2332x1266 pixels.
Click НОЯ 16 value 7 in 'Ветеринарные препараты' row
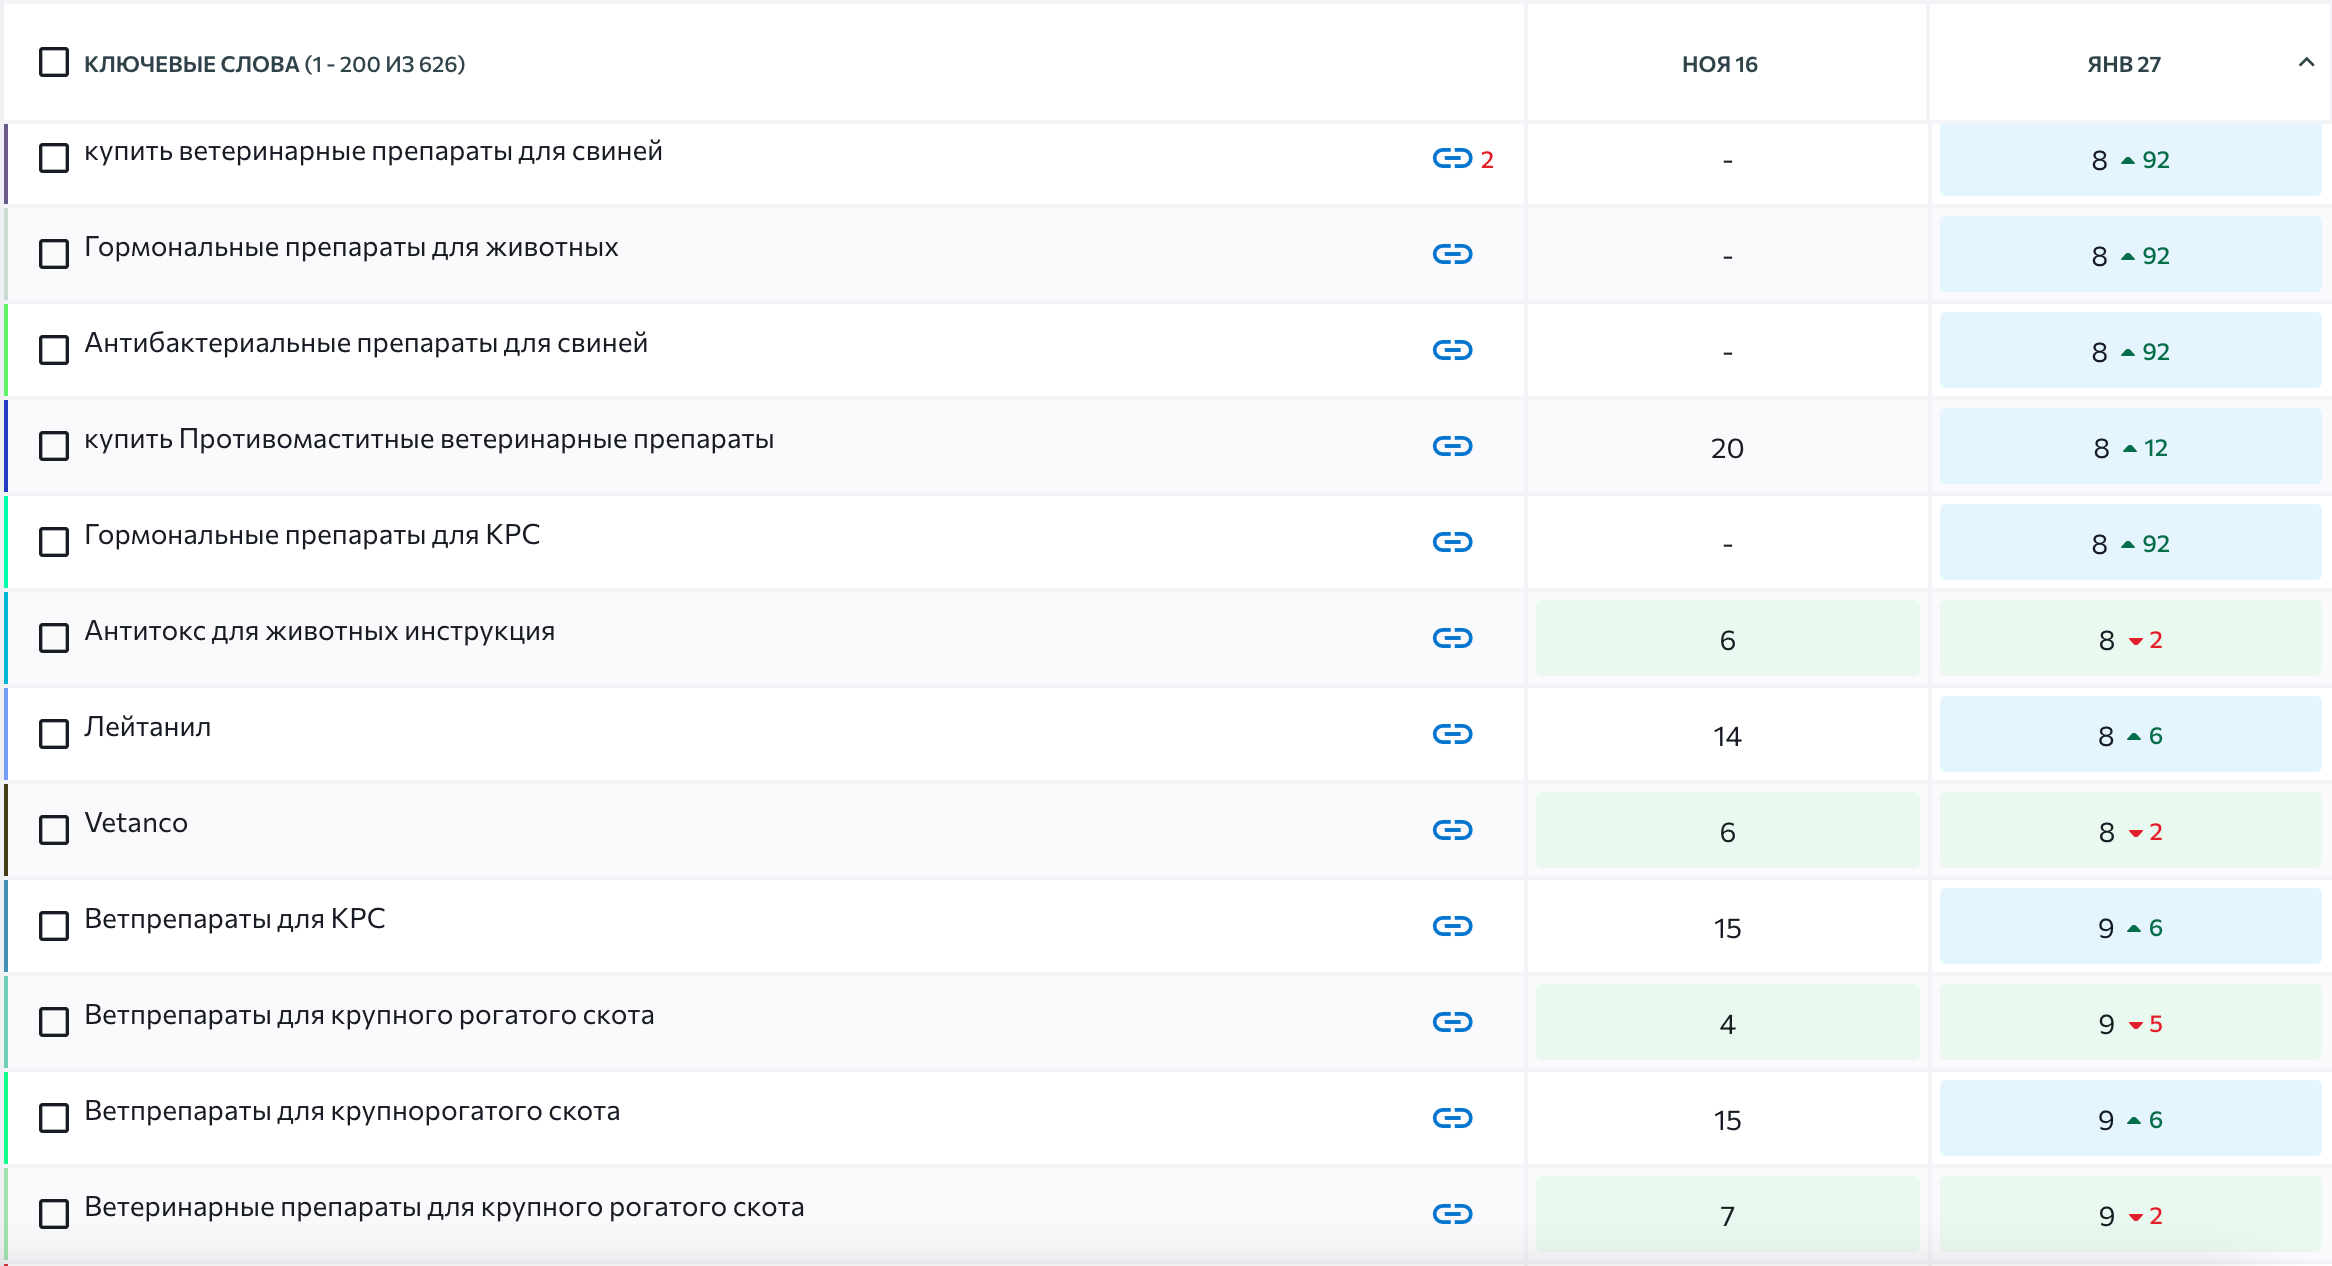tap(1727, 1215)
